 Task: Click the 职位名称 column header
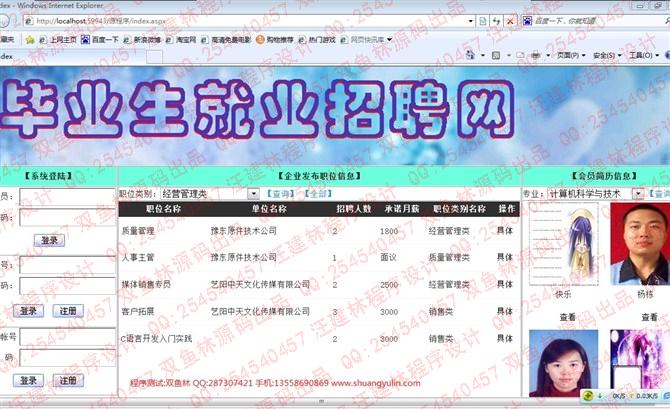coord(163,209)
